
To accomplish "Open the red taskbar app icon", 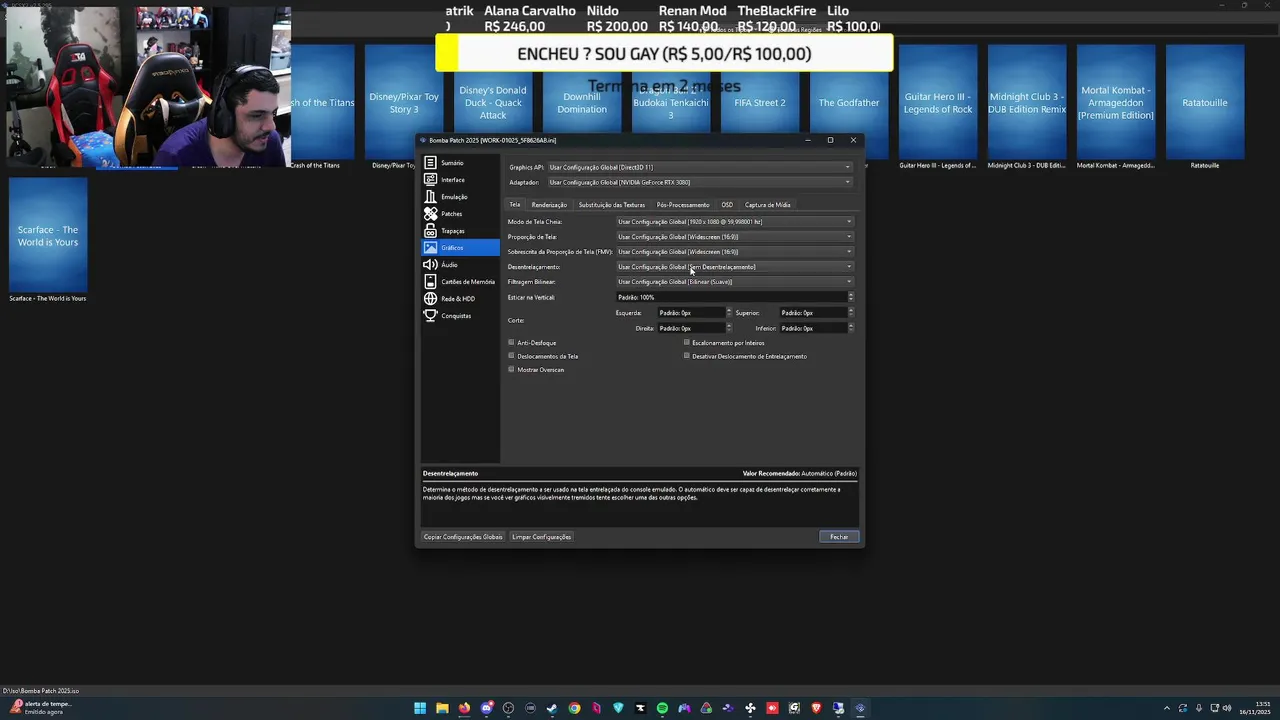I will (x=772, y=708).
